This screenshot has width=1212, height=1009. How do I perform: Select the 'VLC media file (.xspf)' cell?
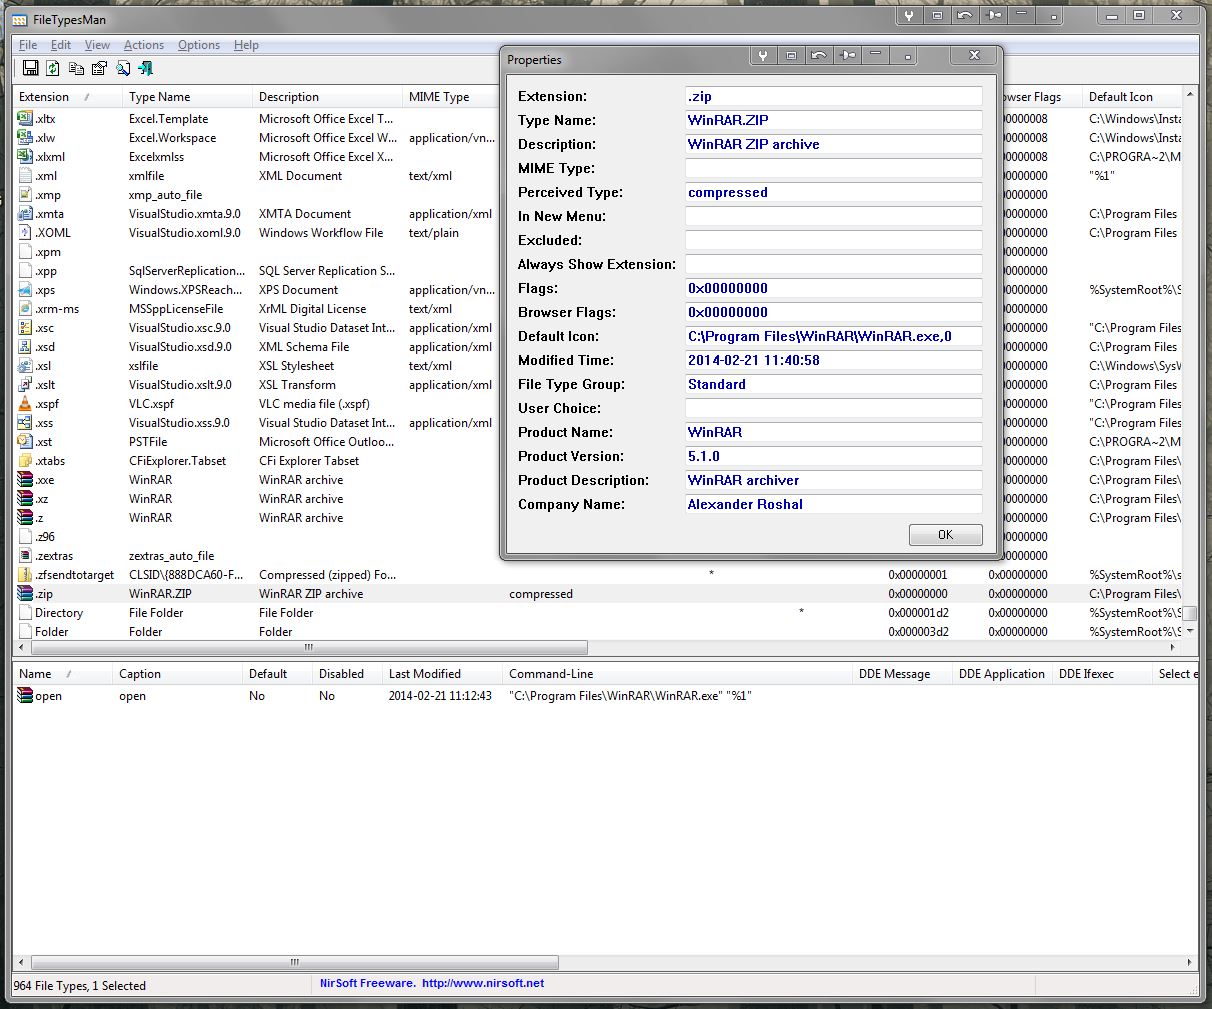[x=314, y=403]
